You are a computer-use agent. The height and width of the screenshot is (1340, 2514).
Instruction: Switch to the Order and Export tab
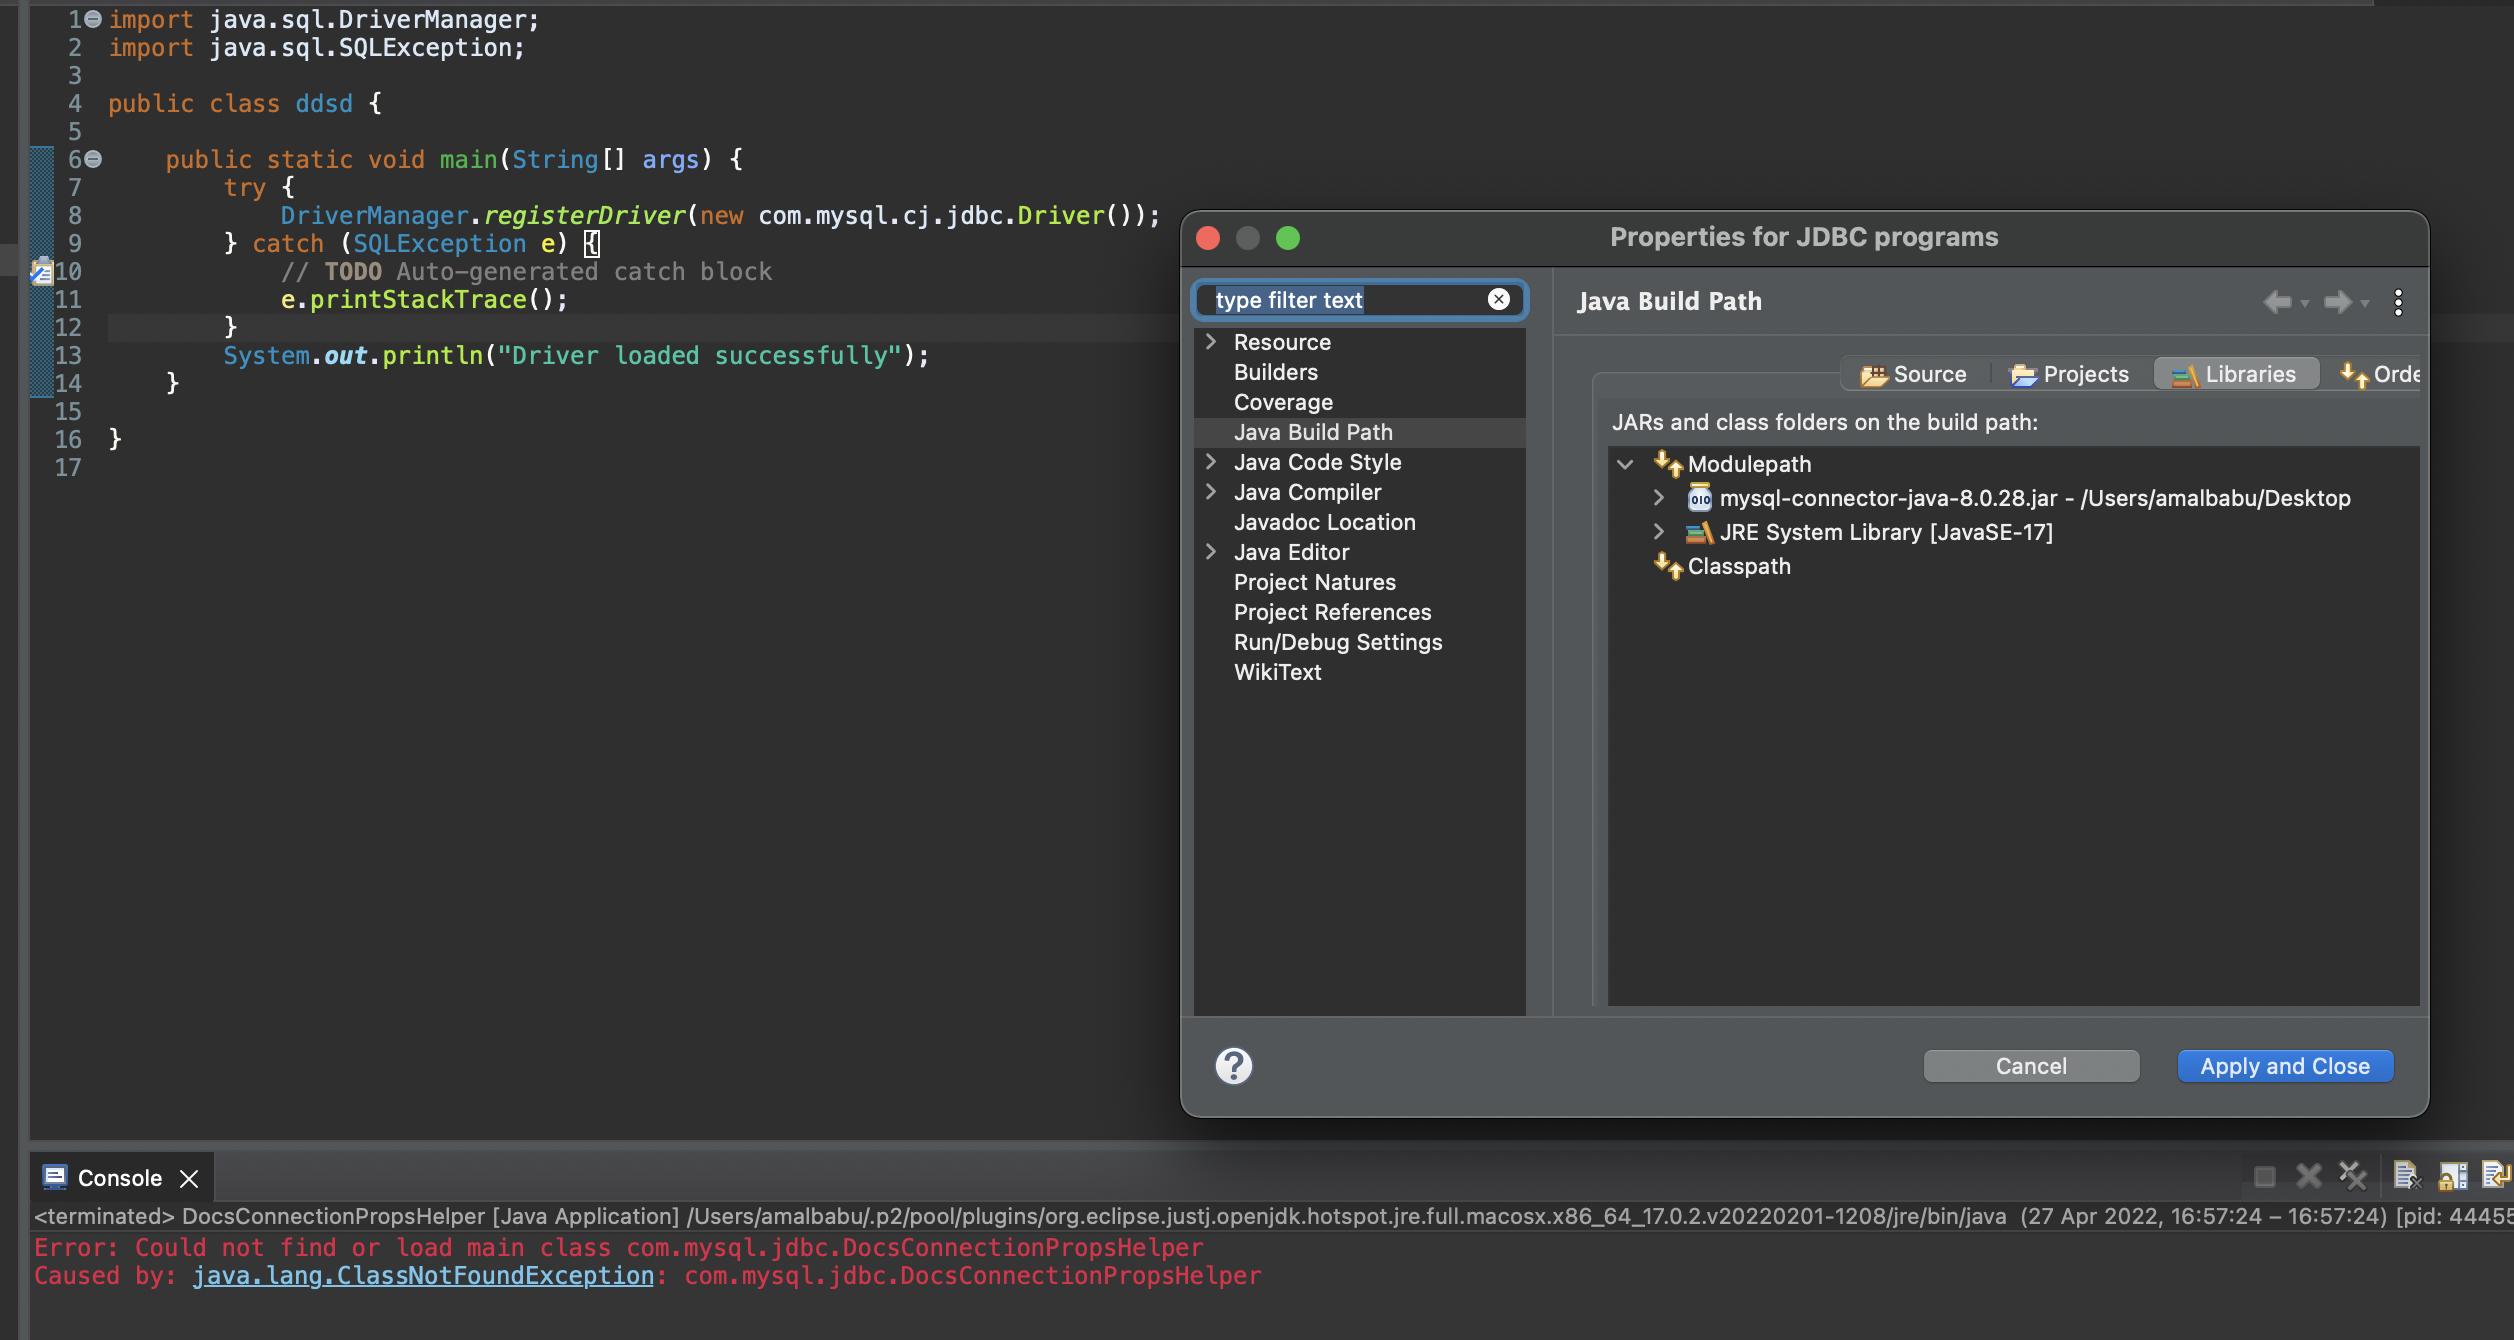[x=2380, y=374]
